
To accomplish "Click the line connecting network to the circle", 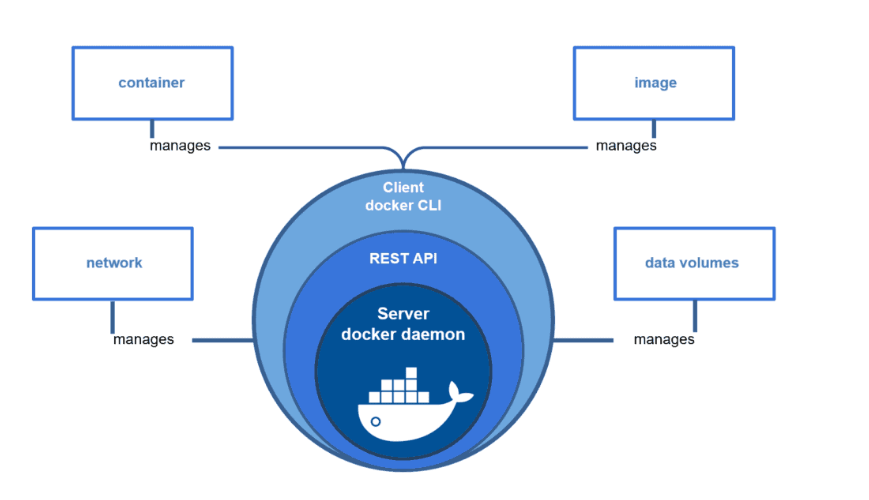I will tap(220, 340).
